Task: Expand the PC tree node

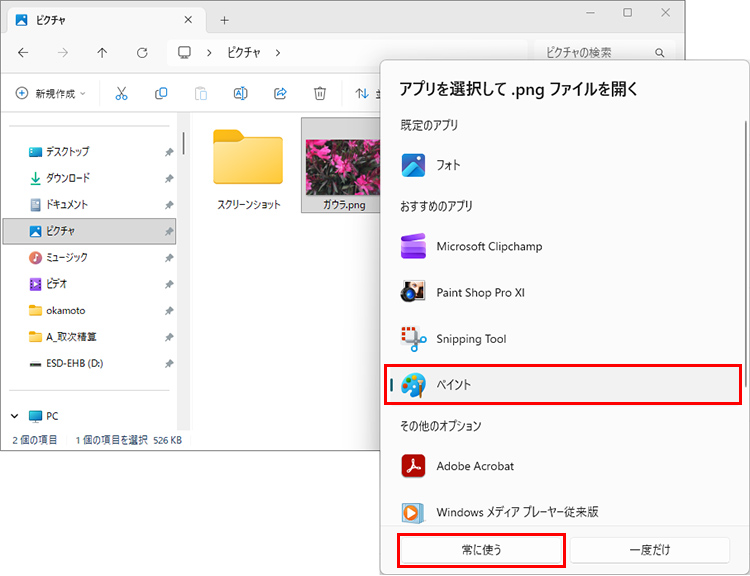Action: 15,416
